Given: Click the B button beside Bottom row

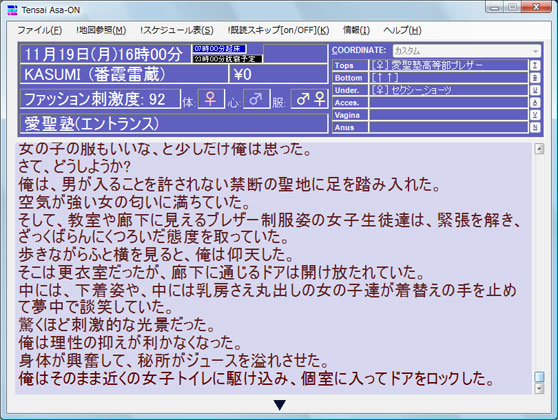Looking at the screenshot, I should click(535, 78).
